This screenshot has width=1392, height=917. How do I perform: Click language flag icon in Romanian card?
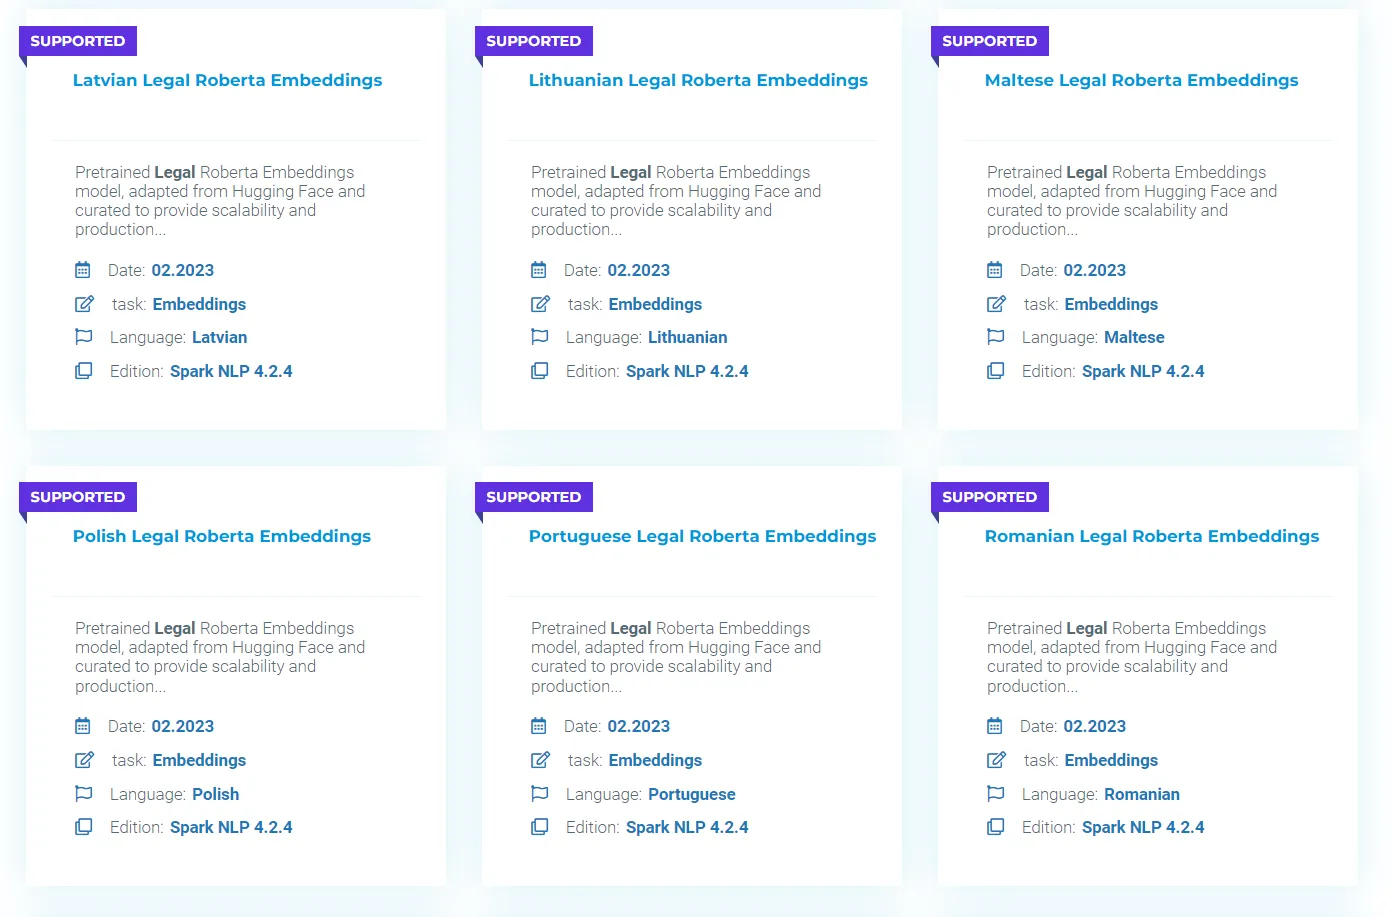click(996, 794)
